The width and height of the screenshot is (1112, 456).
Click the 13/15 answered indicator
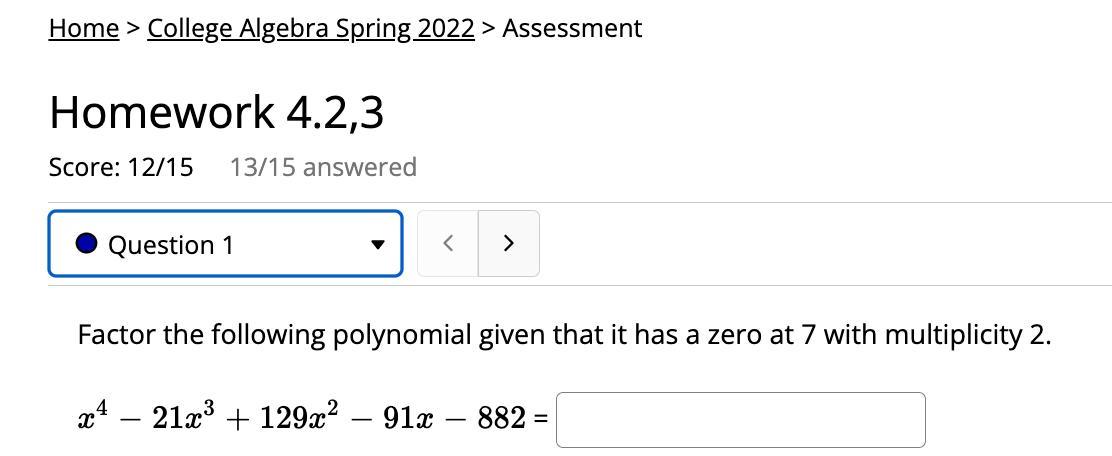(322, 167)
